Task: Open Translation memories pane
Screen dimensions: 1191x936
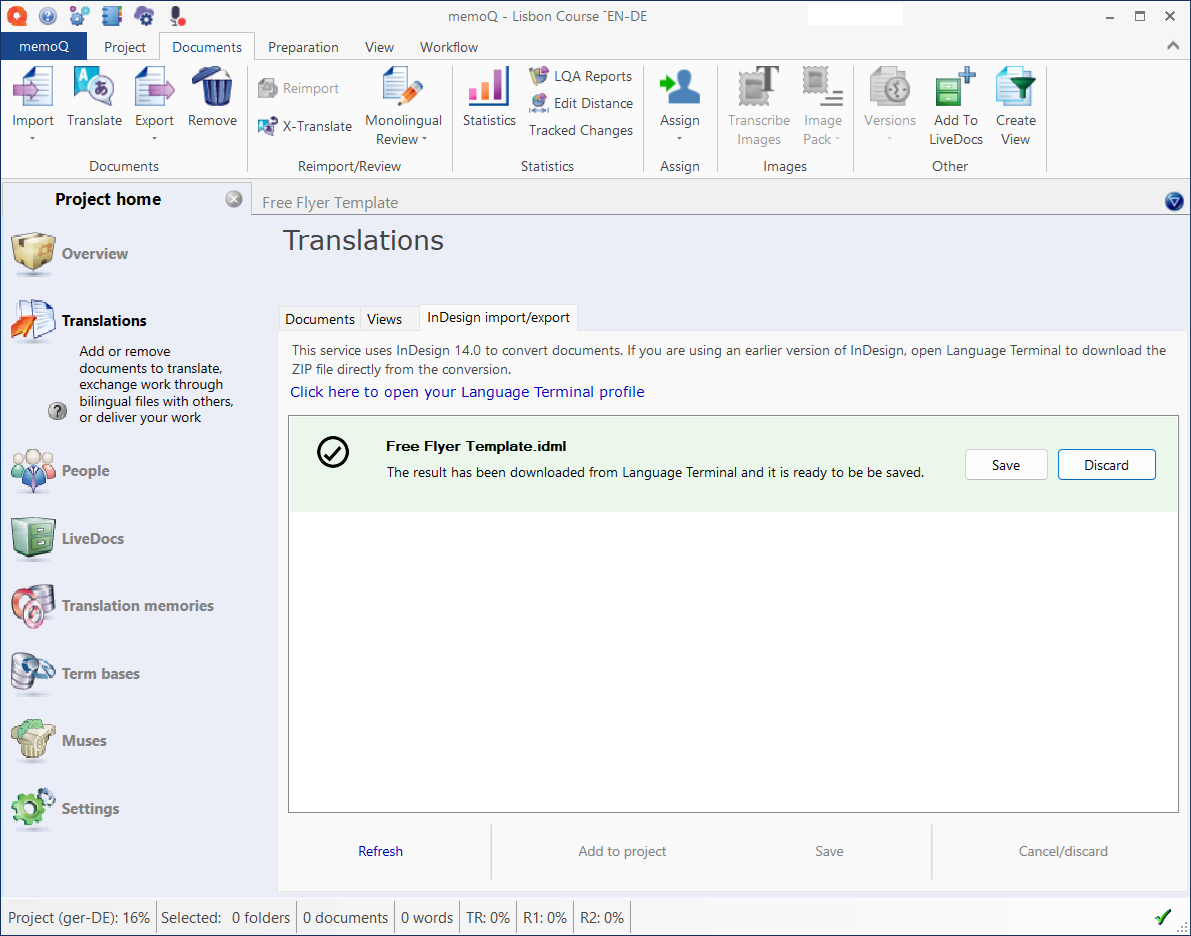Action: tap(112, 606)
